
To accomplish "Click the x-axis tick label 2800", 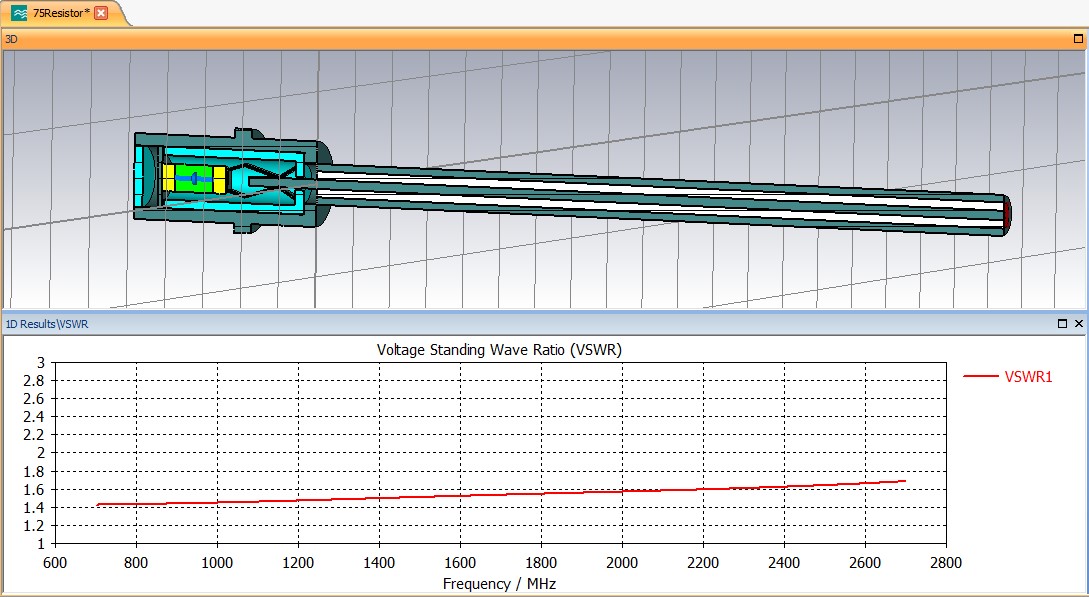I will (946, 562).
